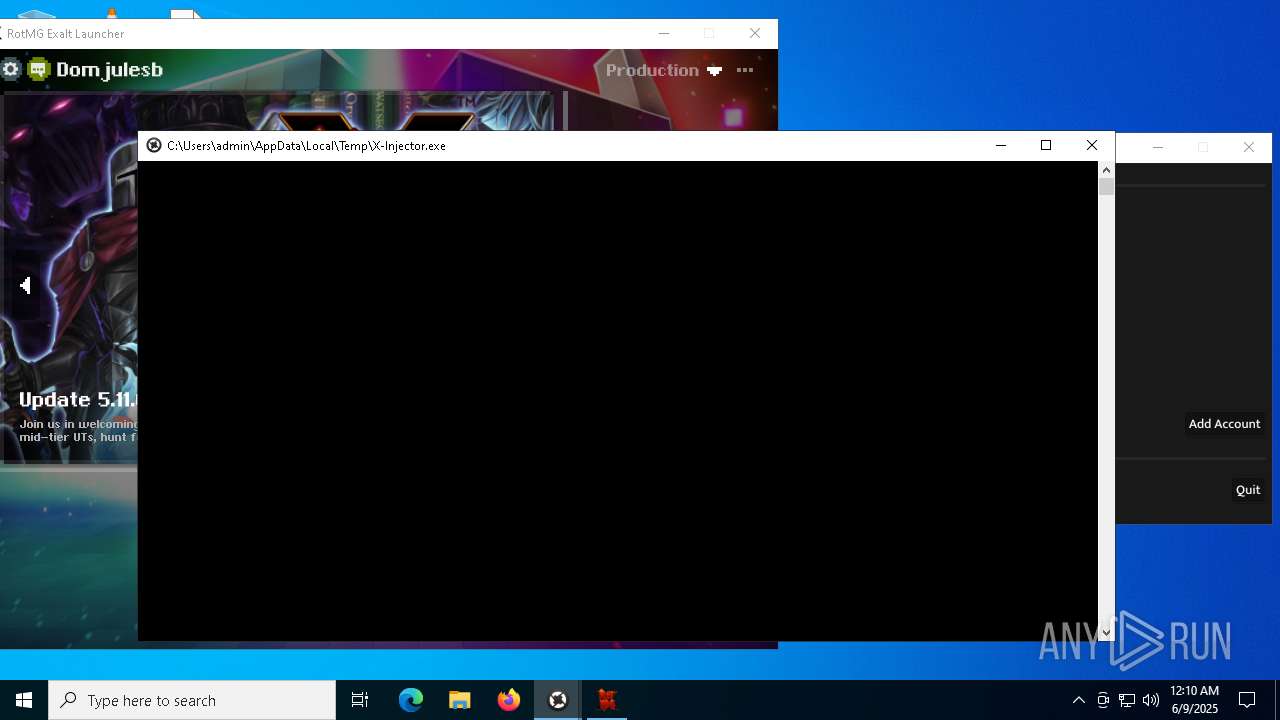1280x720 pixels.
Task: Open the taskbar clock and date
Action: pyautogui.click(x=1194, y=700)
